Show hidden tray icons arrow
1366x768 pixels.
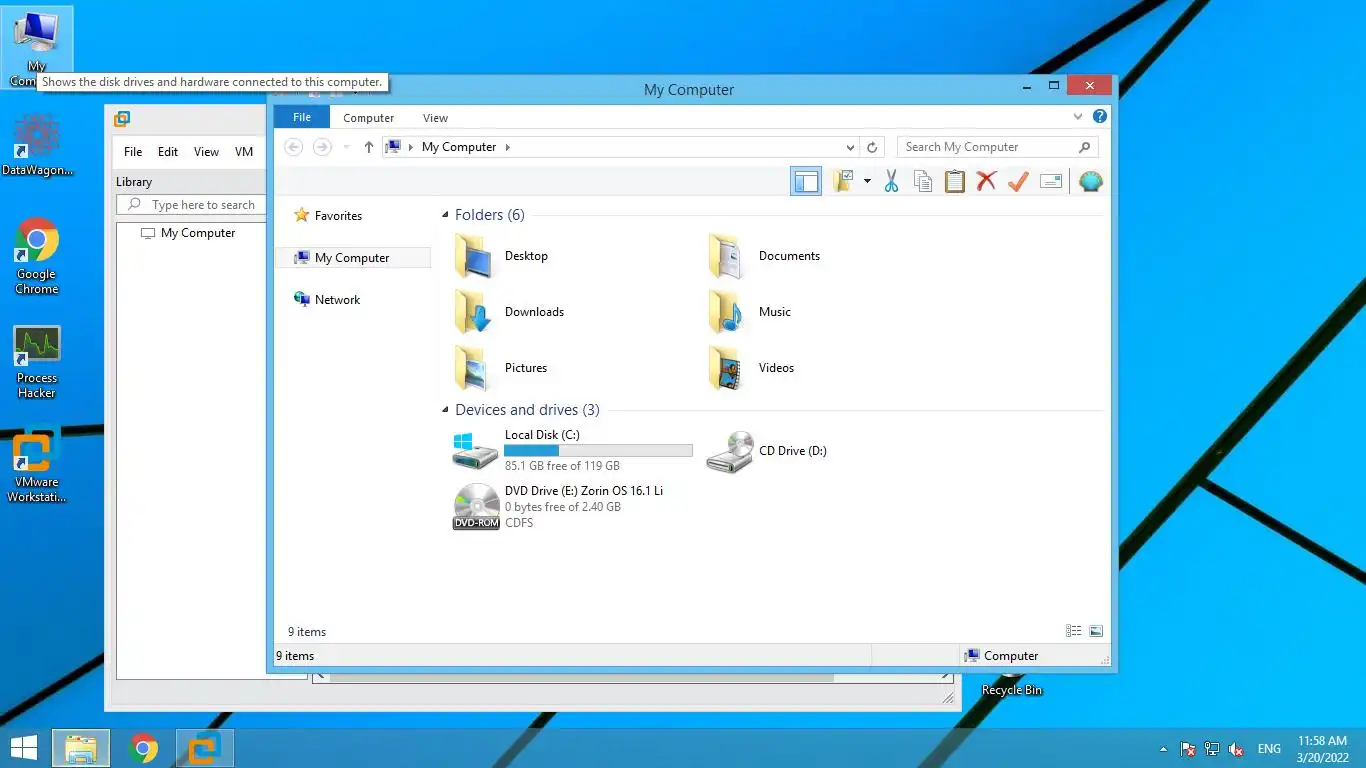click(x=1163, y=749)
